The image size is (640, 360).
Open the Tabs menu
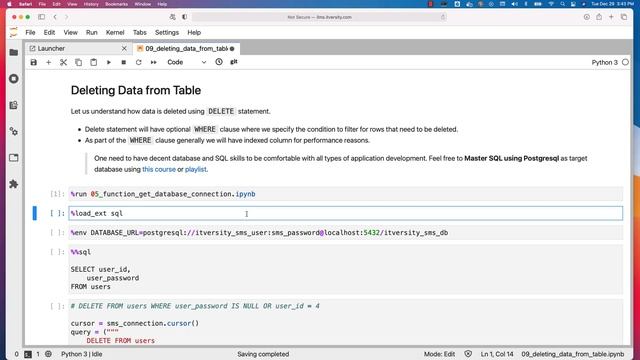tap(140, 33)
